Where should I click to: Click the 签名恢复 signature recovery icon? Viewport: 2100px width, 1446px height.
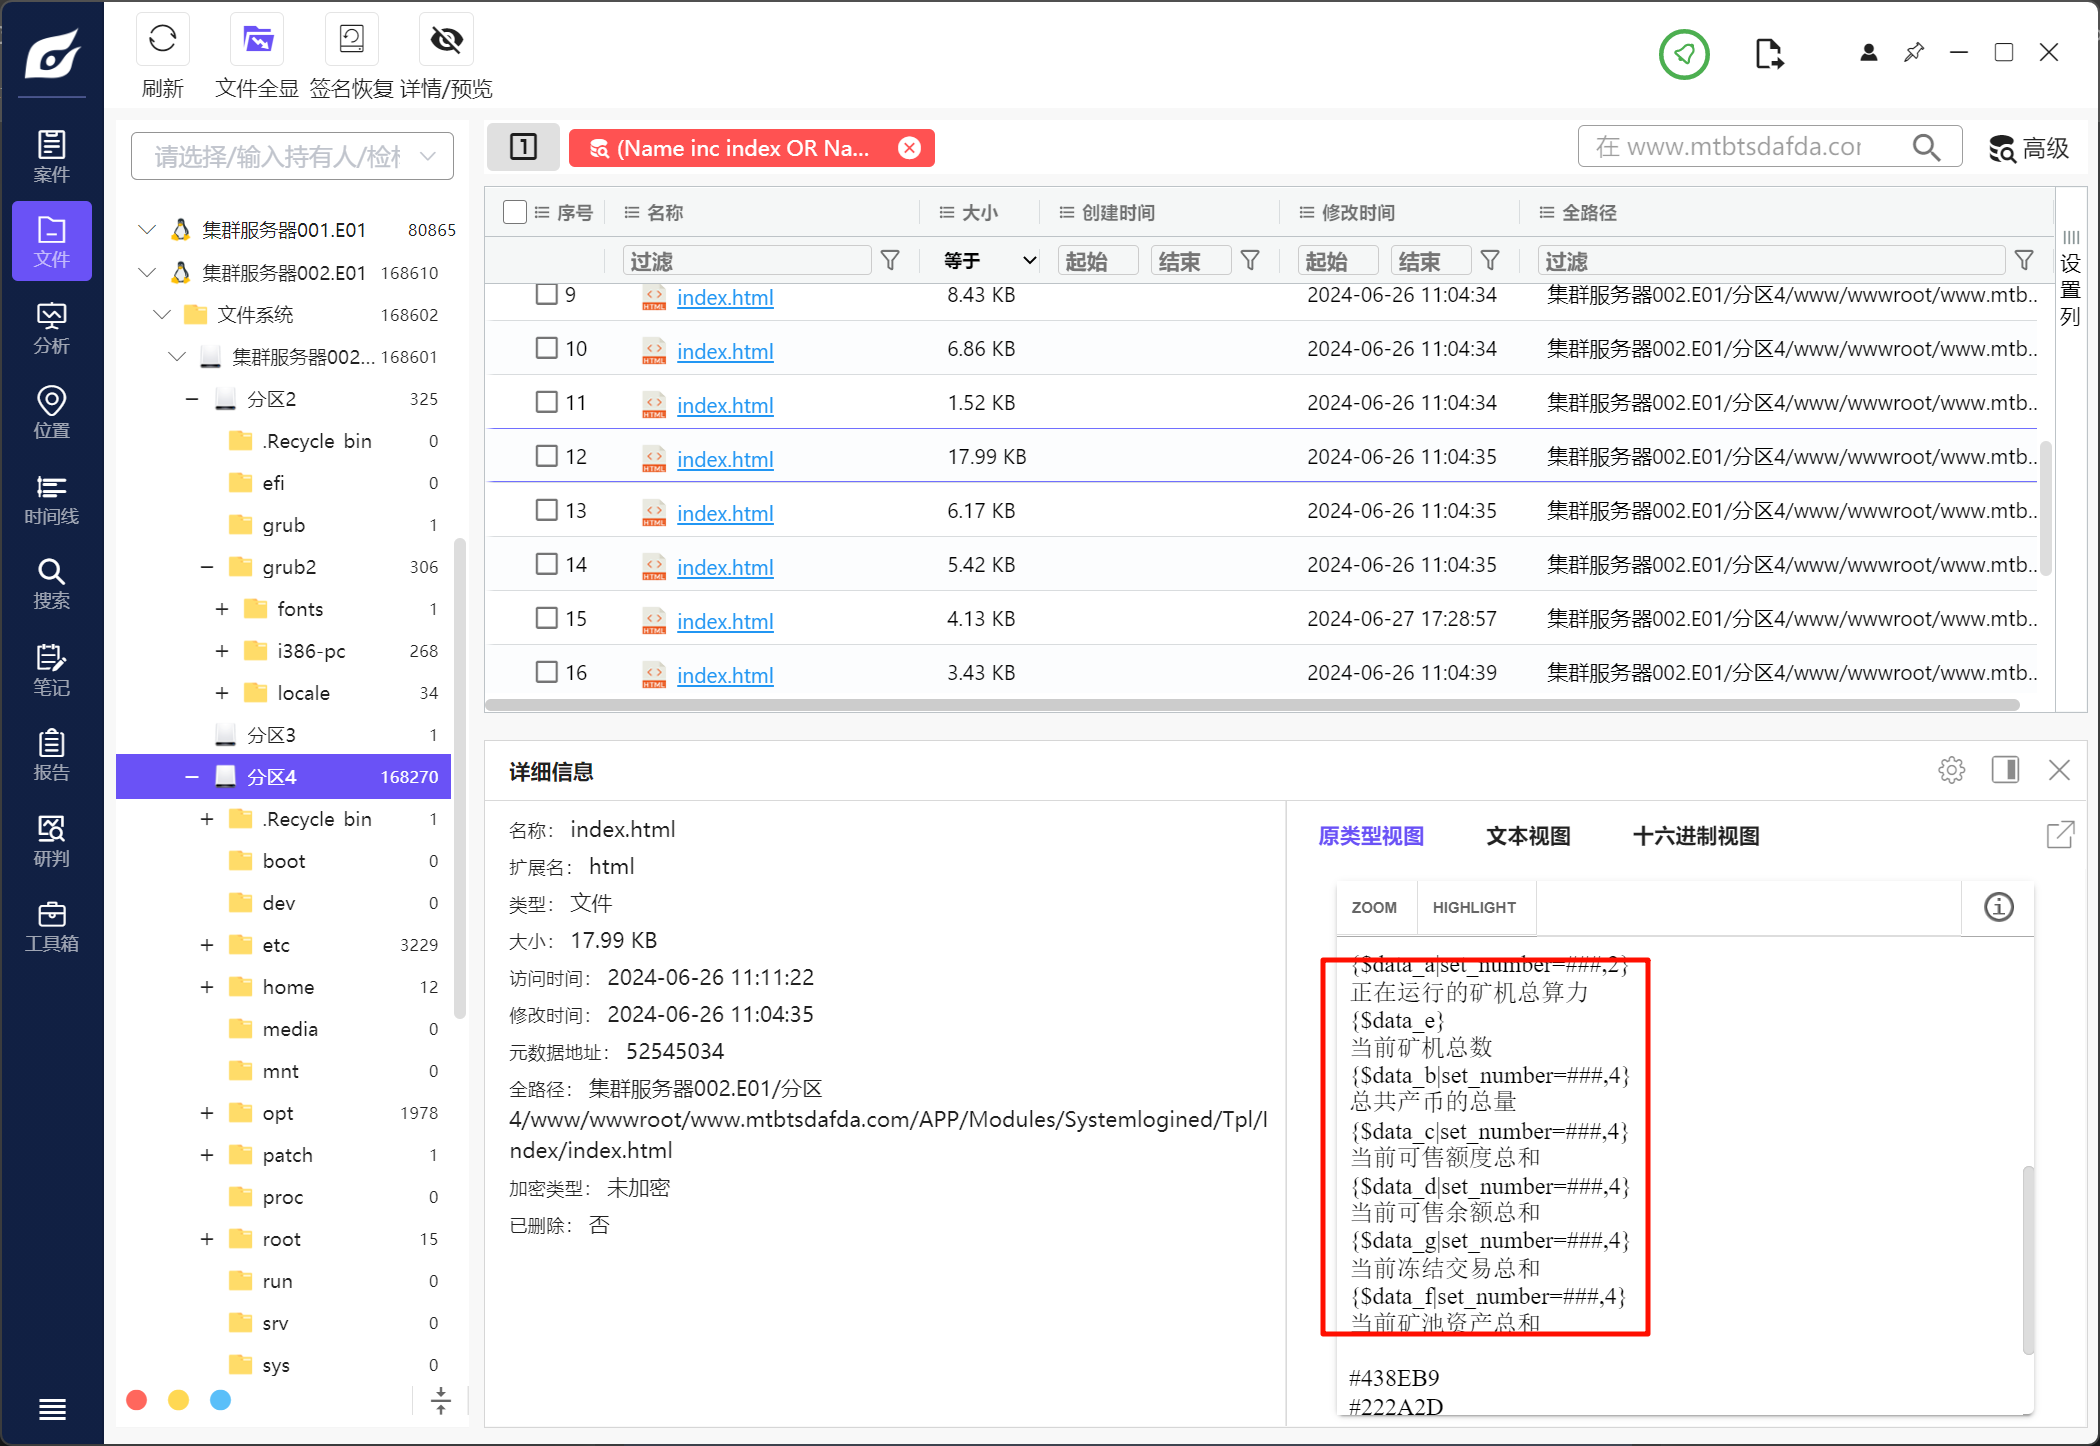pyautogui.click(x=351, y=40)
